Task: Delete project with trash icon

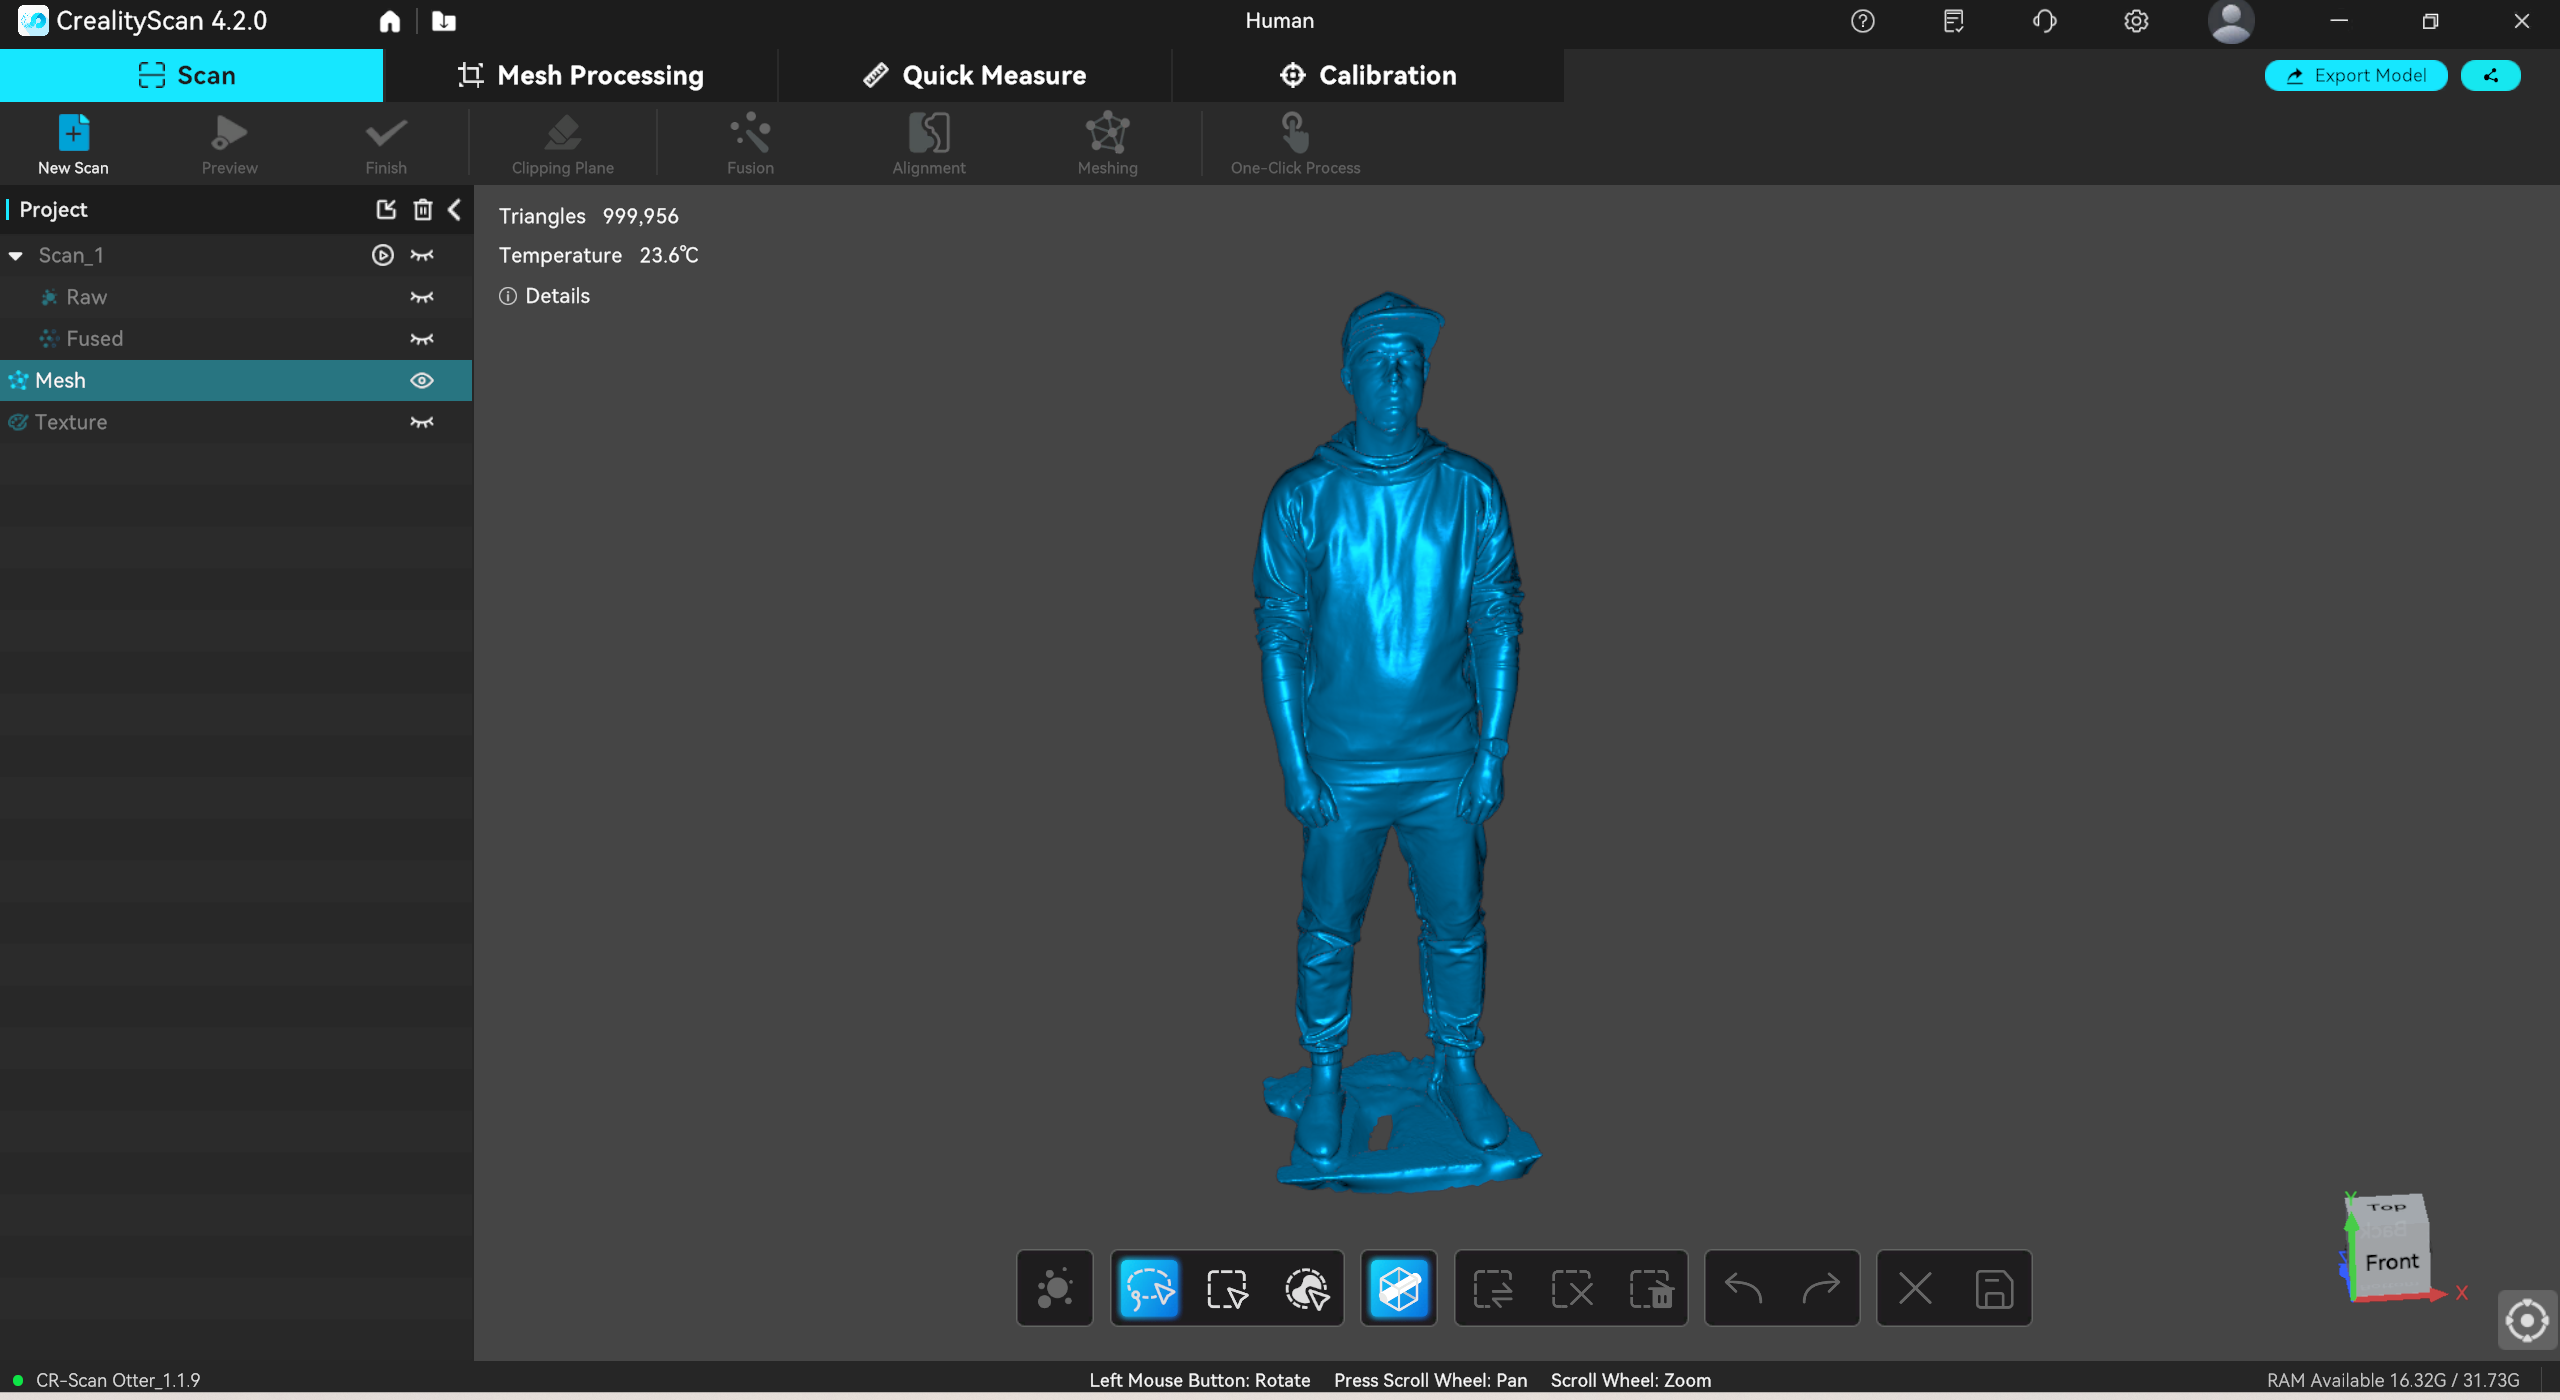Action: click(x=423, y=209)
